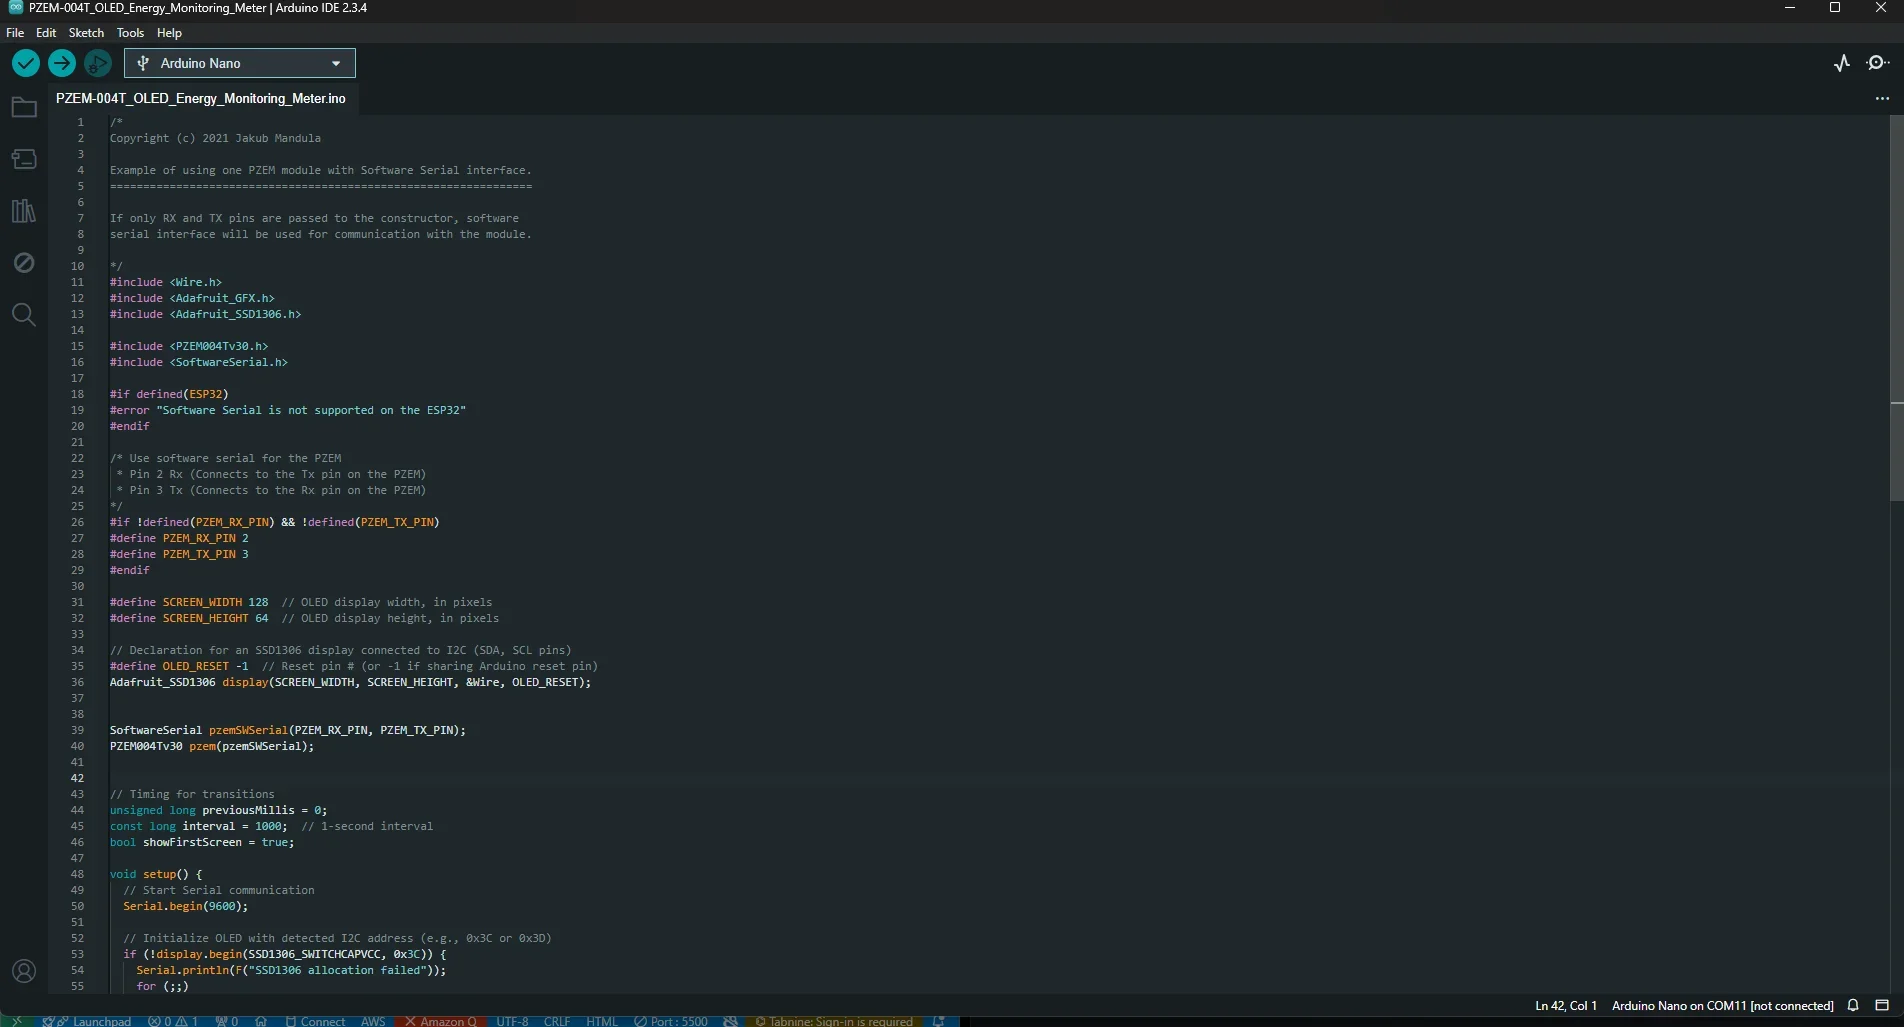Click line number 42 in the gutter
Screen dimensions: 1904x1027
click(77, 778)
